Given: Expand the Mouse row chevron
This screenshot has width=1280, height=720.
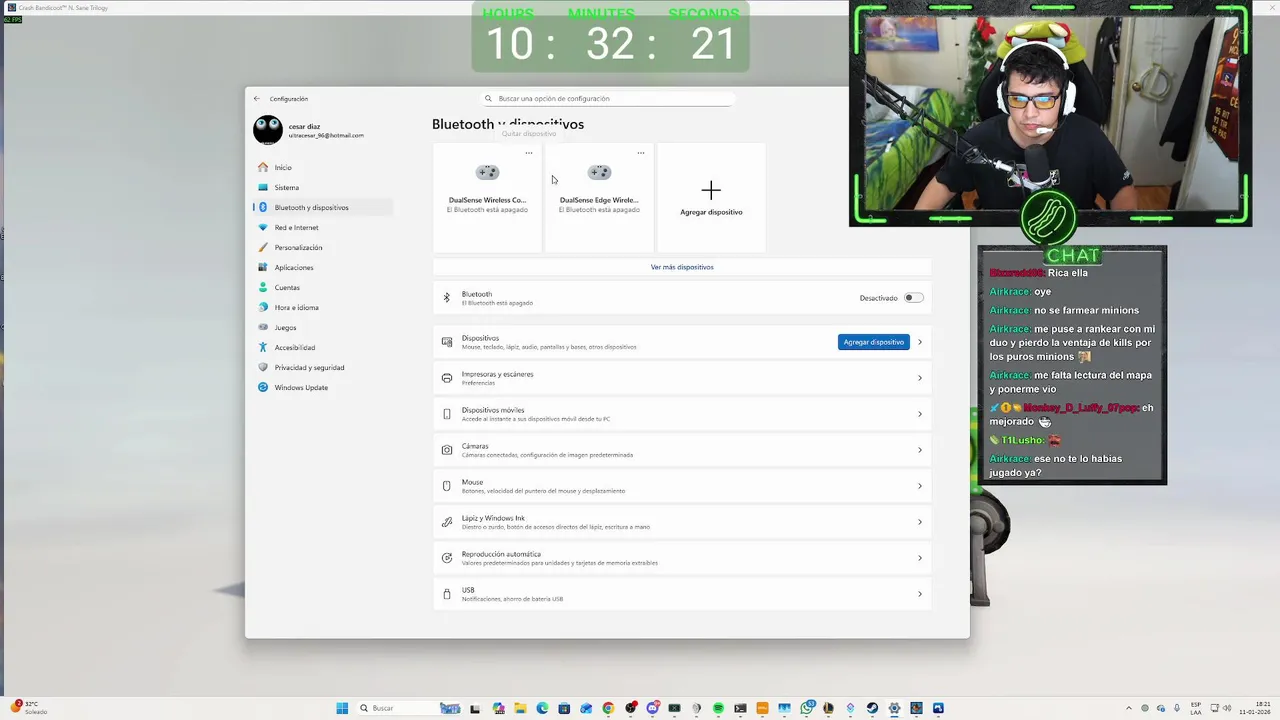Looking at the screenshot, I should (x=920, y=486).
